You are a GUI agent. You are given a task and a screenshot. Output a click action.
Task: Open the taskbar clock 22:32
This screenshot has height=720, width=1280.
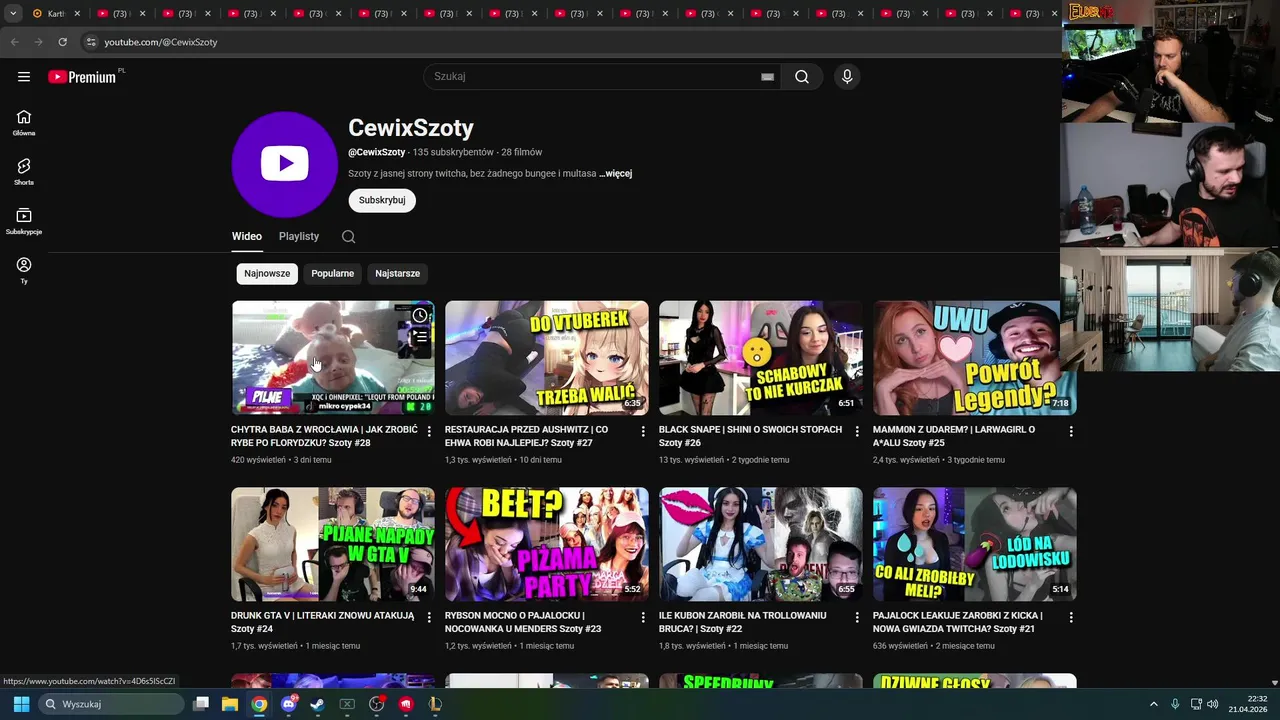tap(1249, 704)
